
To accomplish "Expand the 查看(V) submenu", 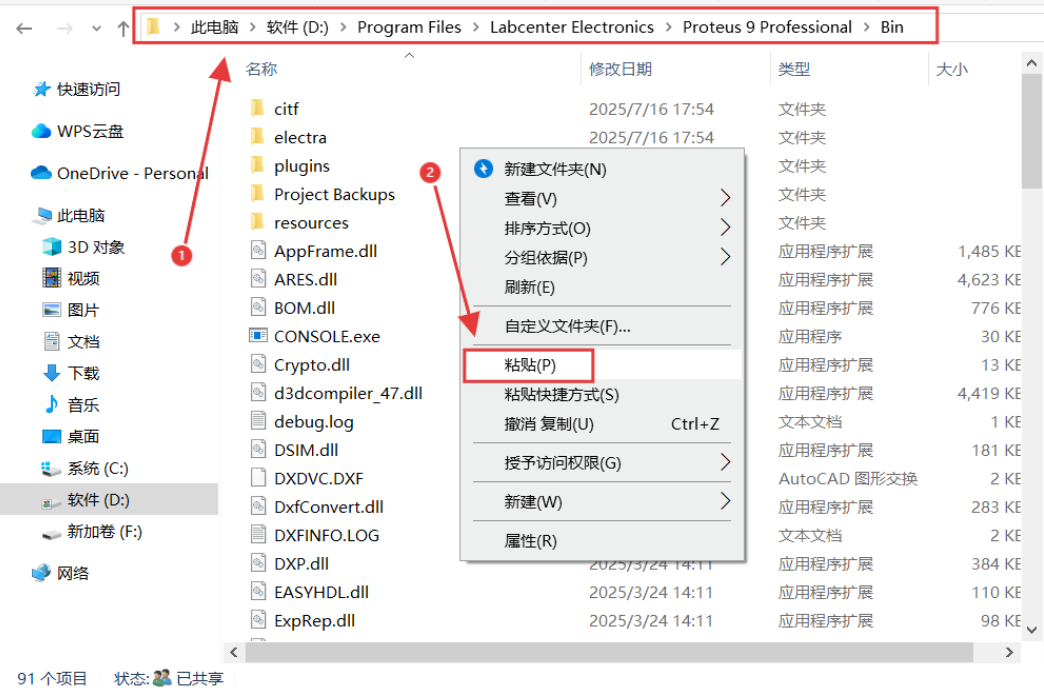I will (x=602, y=198).
